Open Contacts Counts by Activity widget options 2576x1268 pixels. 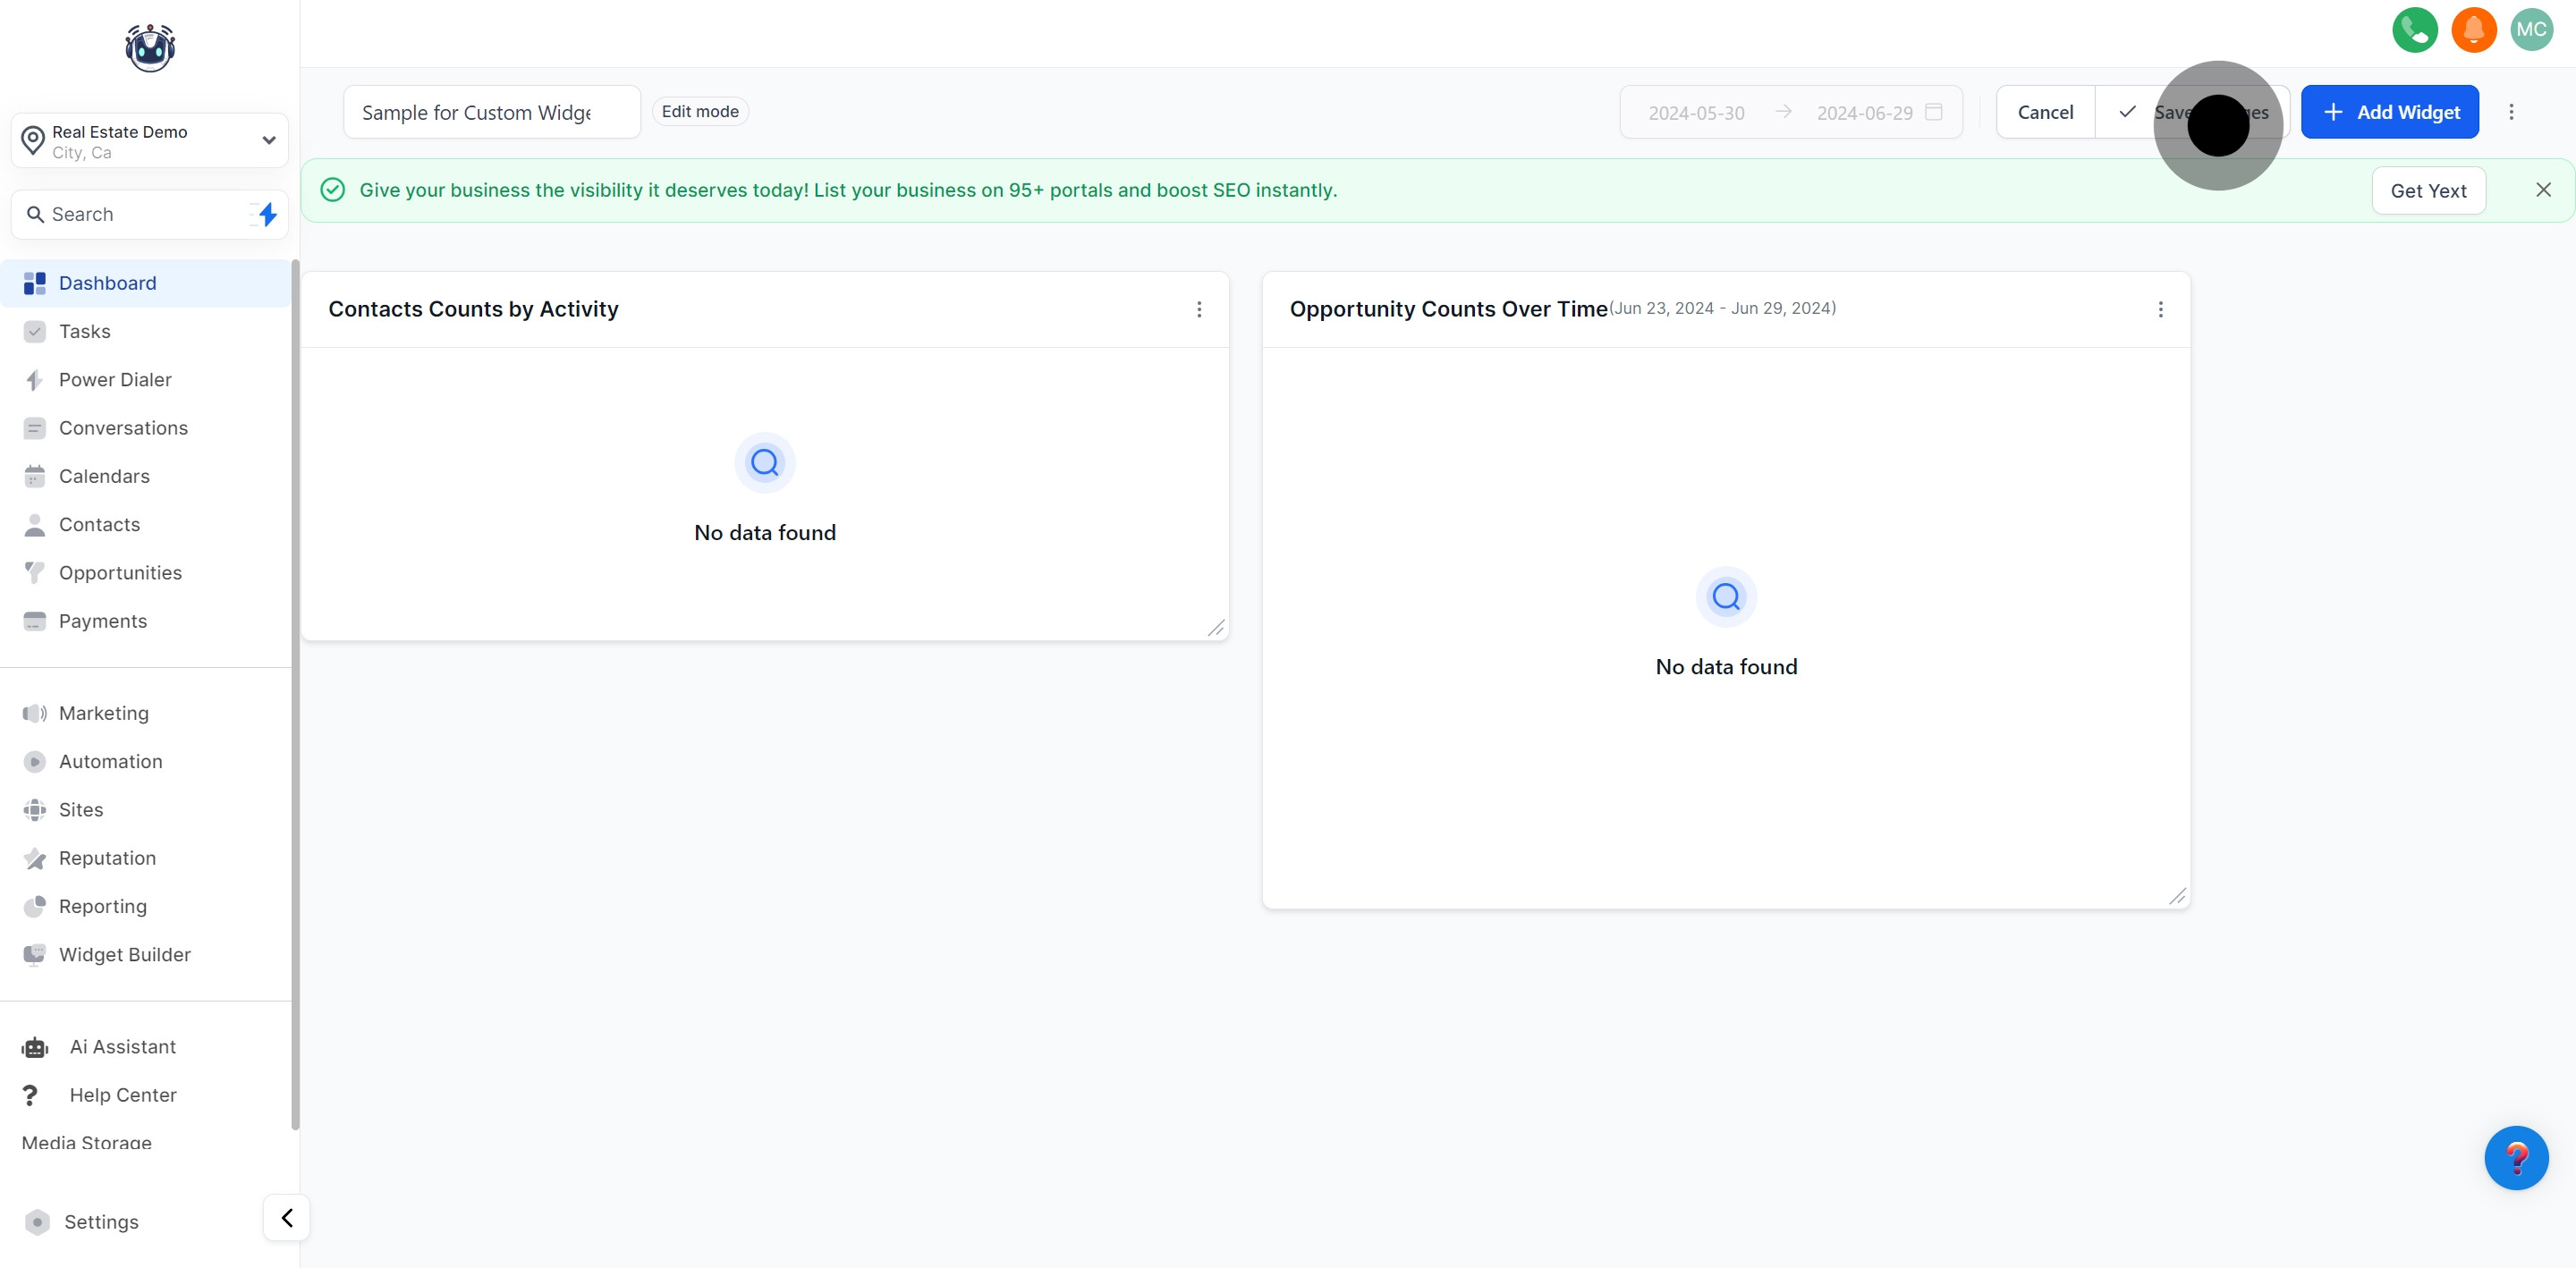point(1199,309)
